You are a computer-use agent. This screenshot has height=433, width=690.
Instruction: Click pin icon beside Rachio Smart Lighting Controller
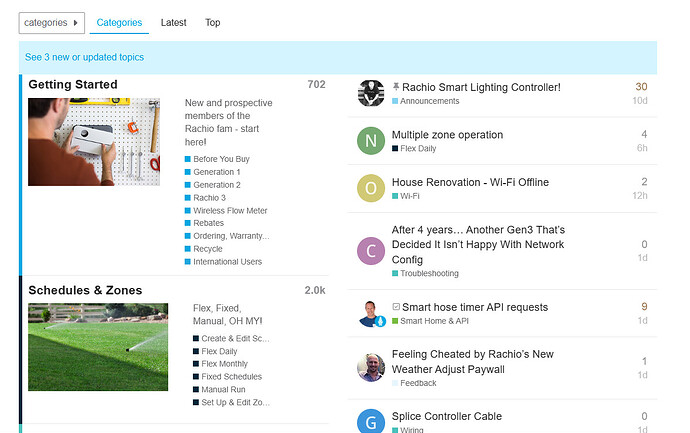coord(396,87)
